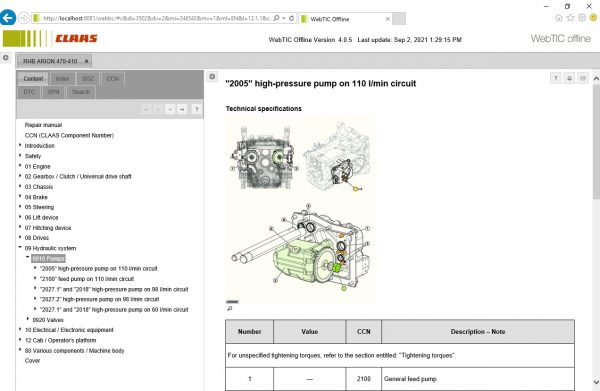Switch to the Content tab

(x=33, y=78)
